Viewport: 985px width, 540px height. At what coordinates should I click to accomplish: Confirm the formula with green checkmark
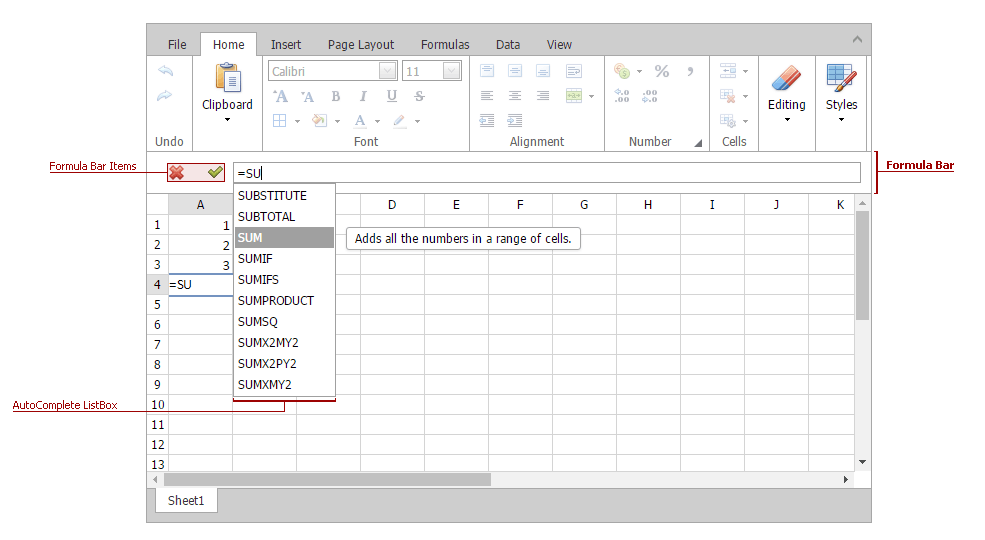tap(214, 173)
